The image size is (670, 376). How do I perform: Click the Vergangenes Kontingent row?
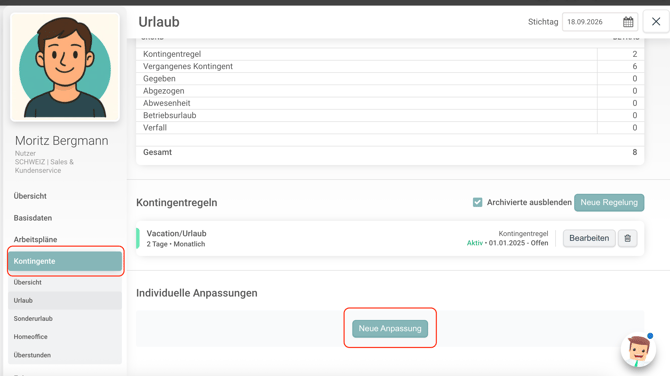[390, 66]
